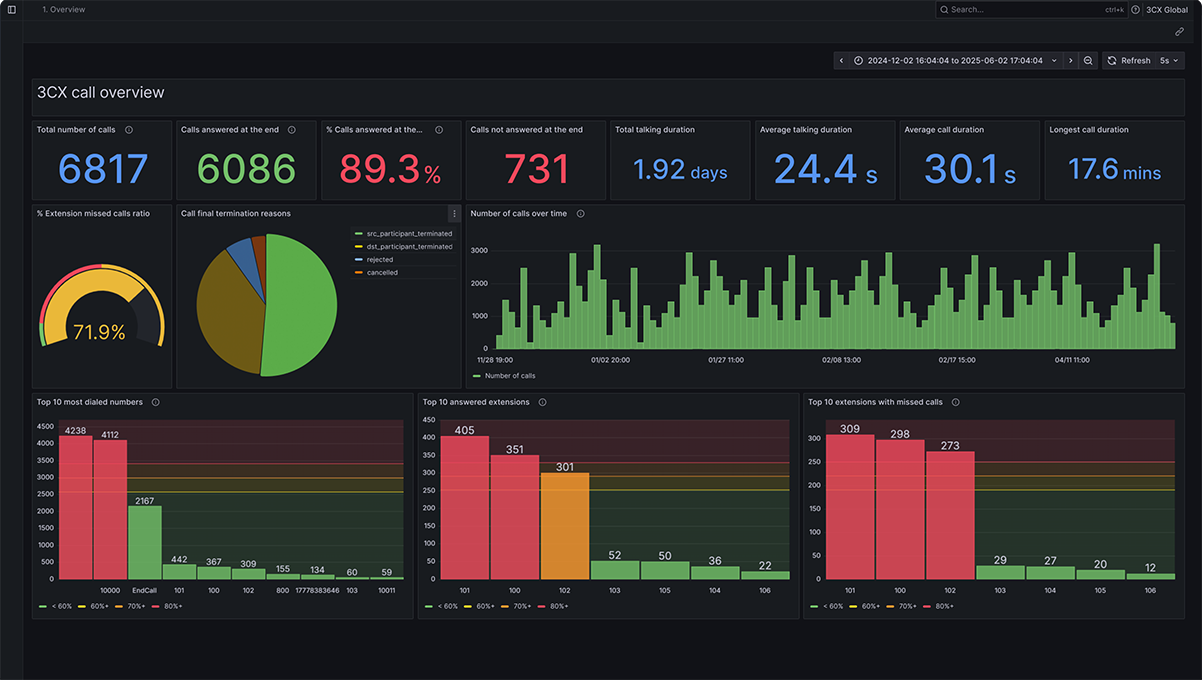Viewport: 1202px width, 680px height.
Task: Click the help icon next to 3CX Global
Action: [1136, 9]
